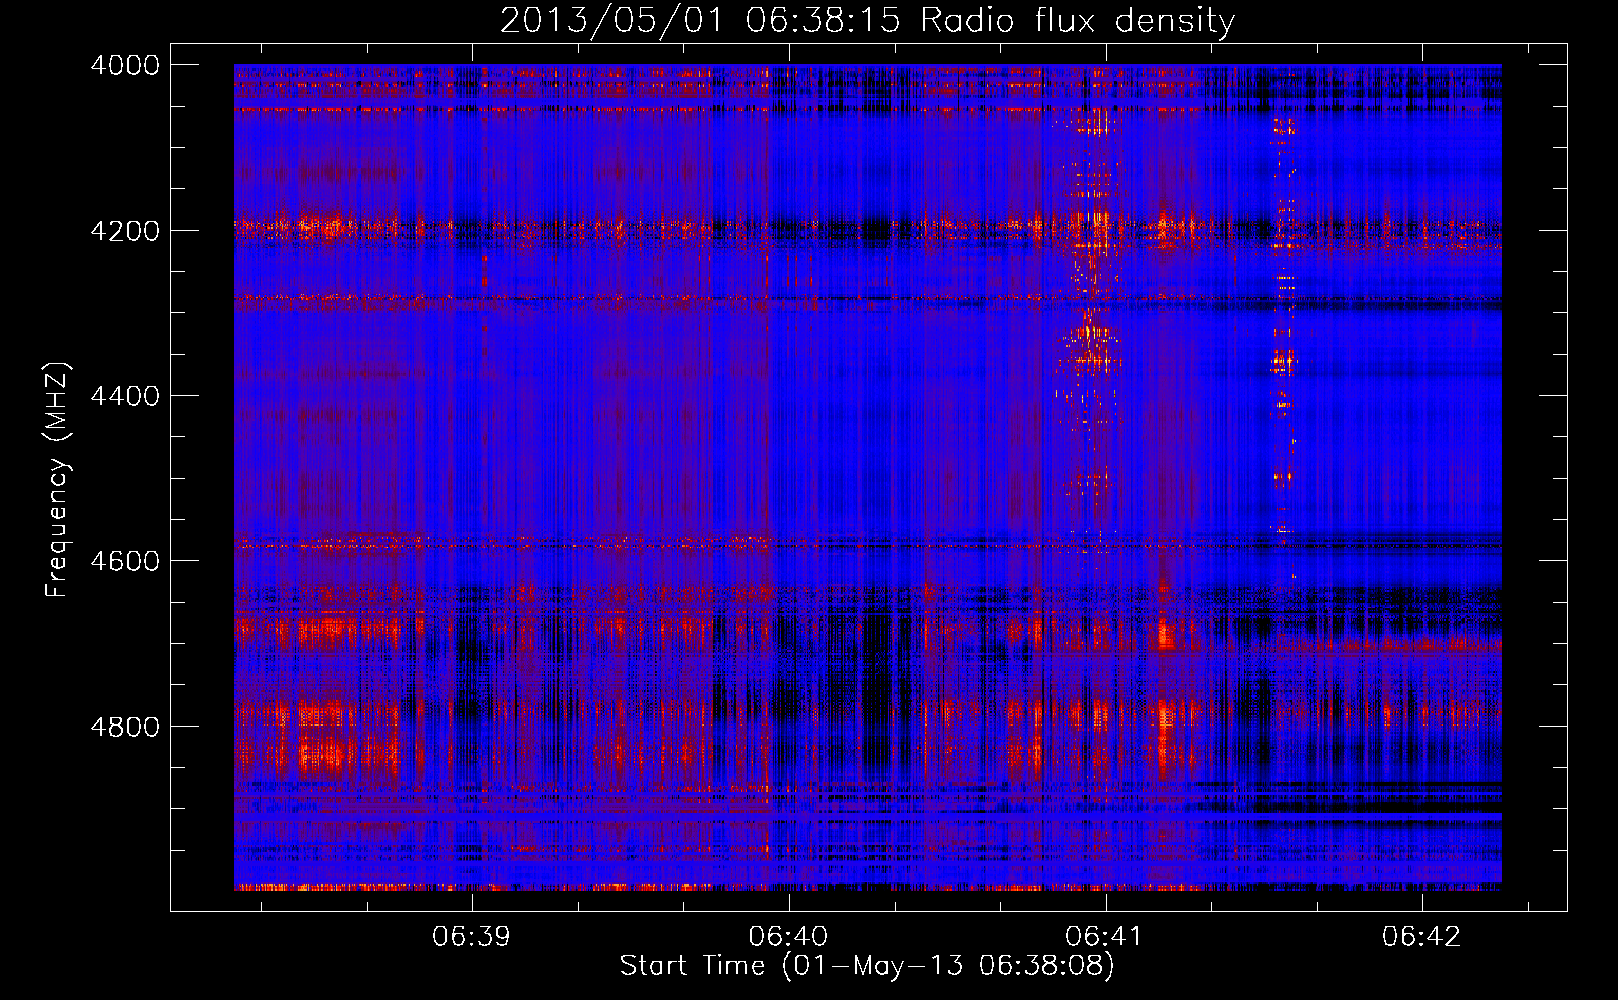Click the 4400 frequency tick label
Viewport: 1618px width, 1000px height.
(x=125, y=396)
